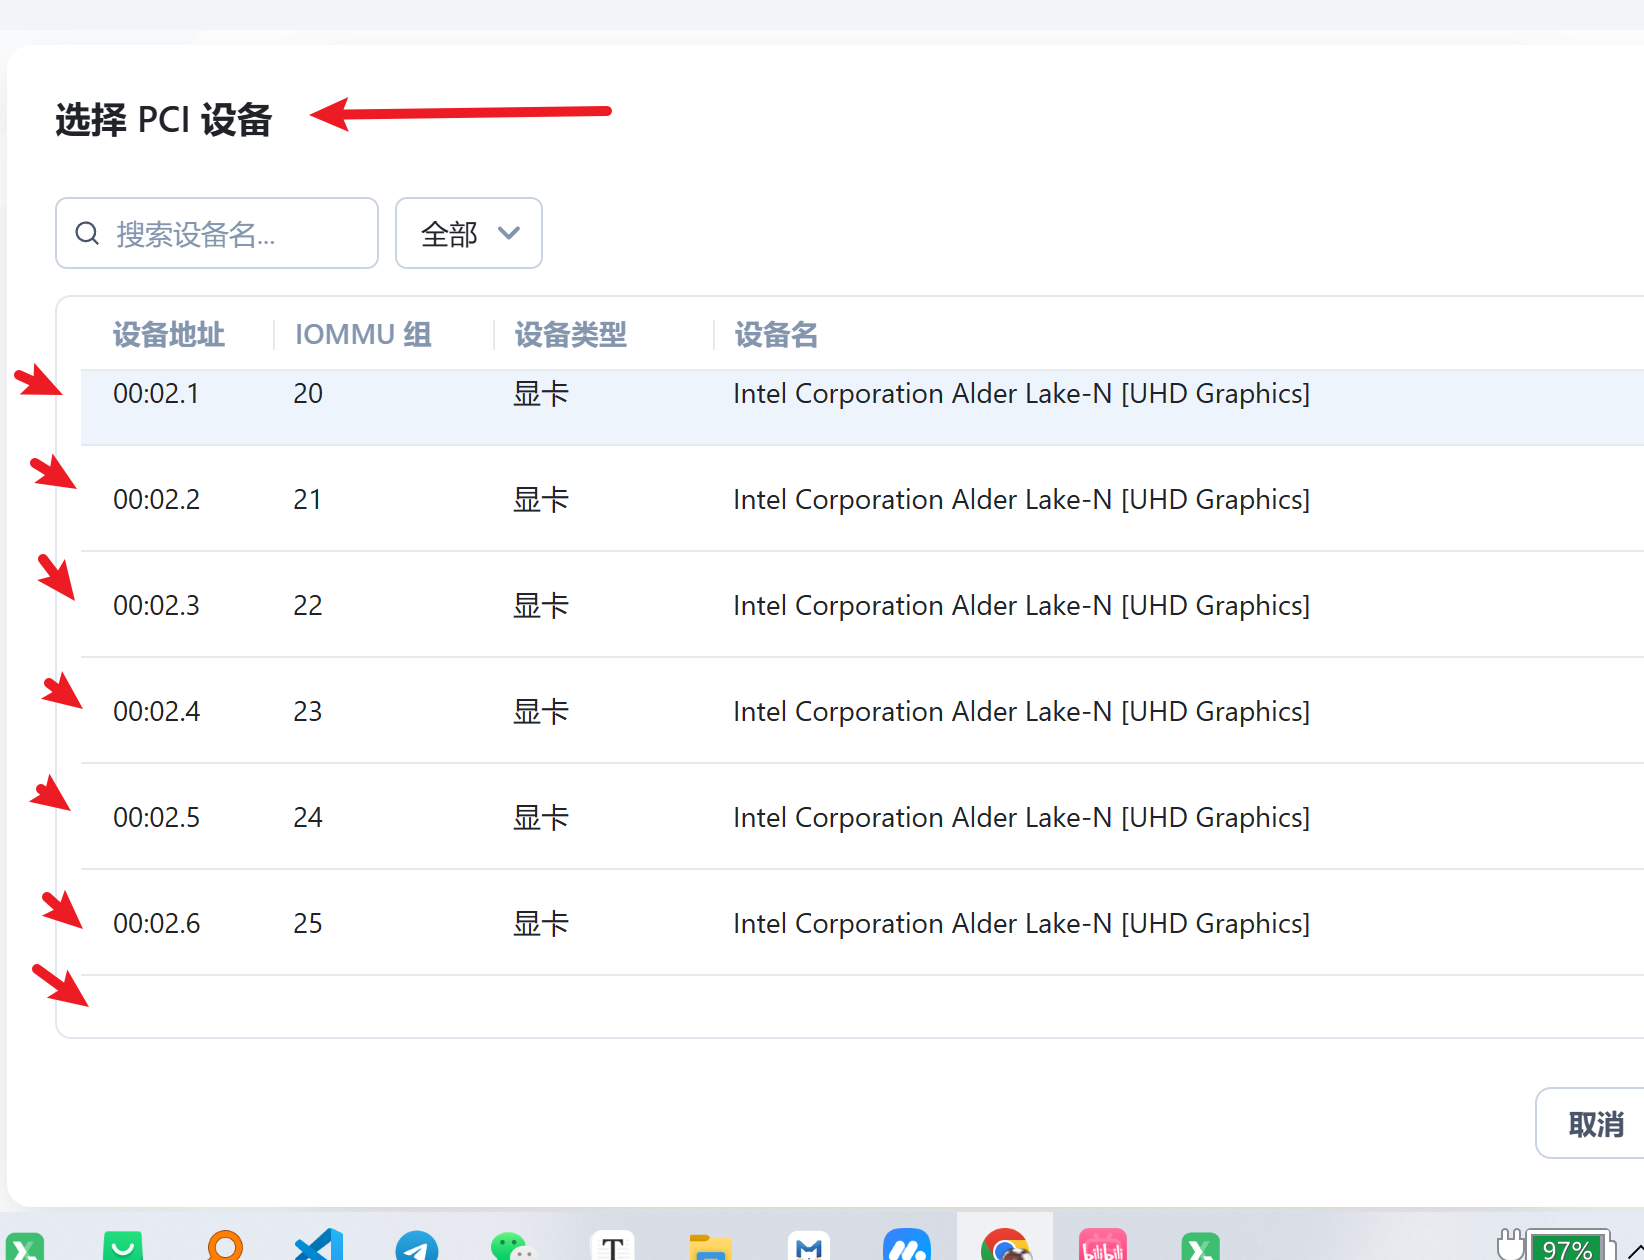Open Typora from the taskbar
This screenshot has width=1644, height=1260.
coord(612,1246)
